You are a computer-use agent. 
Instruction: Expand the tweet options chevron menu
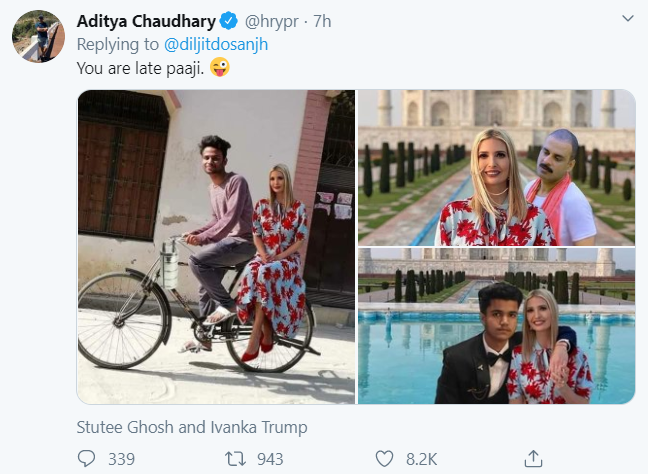coord(626,19)
